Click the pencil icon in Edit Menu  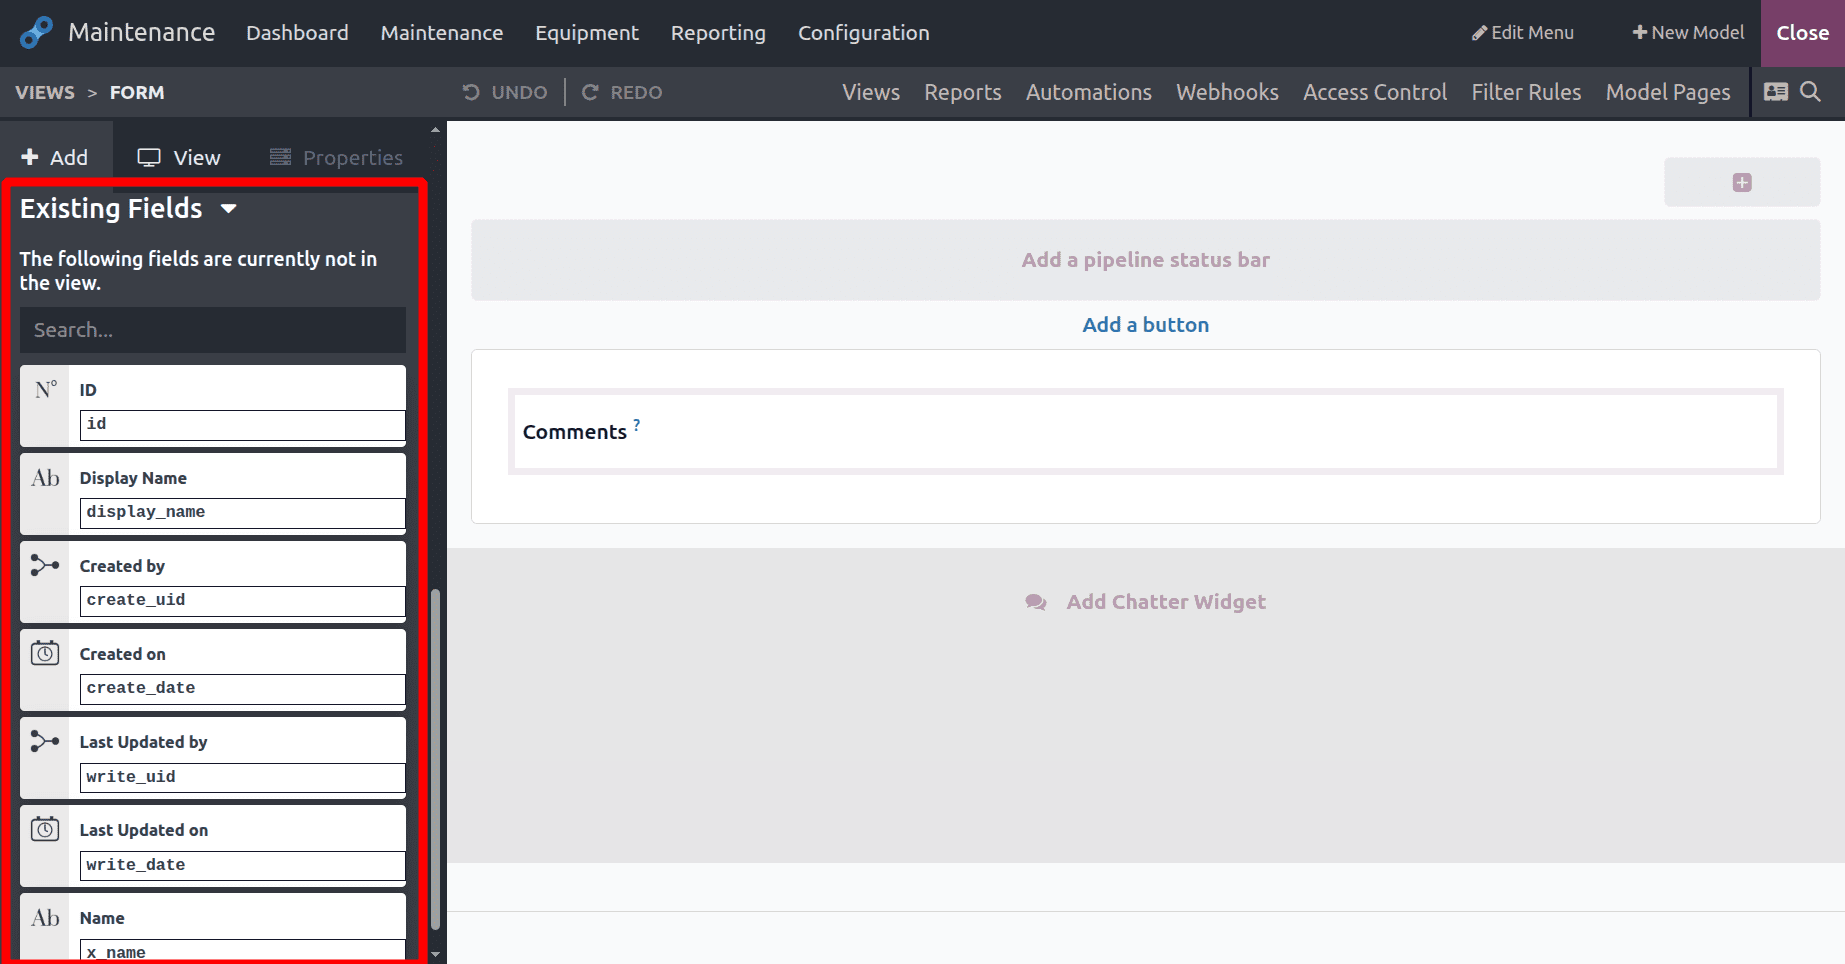[x=1479, y=33]
